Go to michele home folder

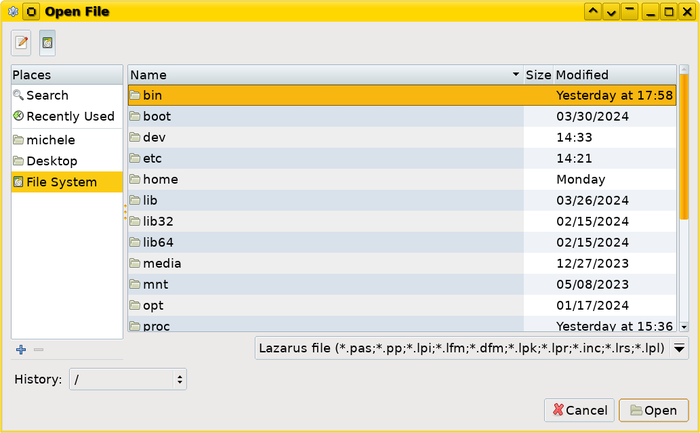[67, 140]
